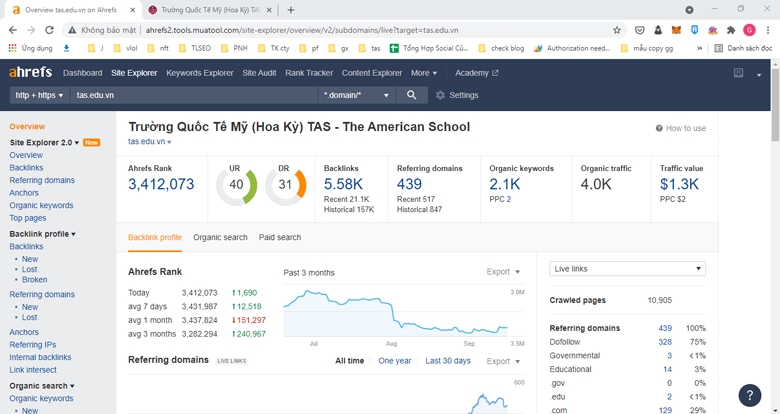Collapse the Organic search sidebar section
The height and width of the screenshot is (414, 780).
click(42, 386)
